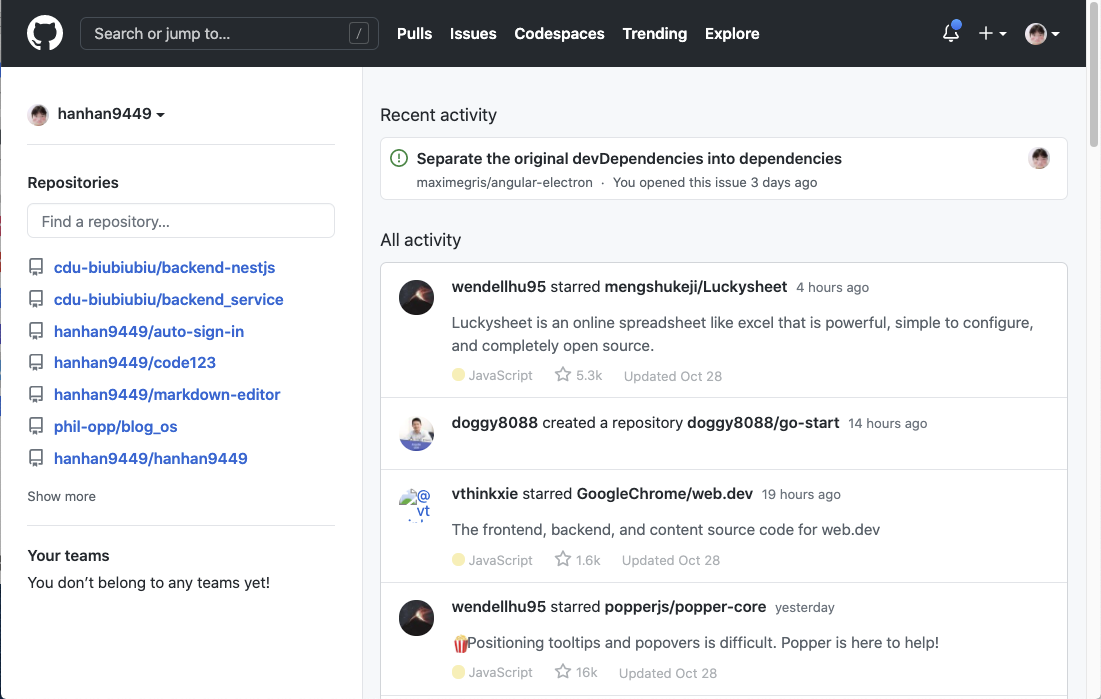Click the Find a repository field

point(180,221)
